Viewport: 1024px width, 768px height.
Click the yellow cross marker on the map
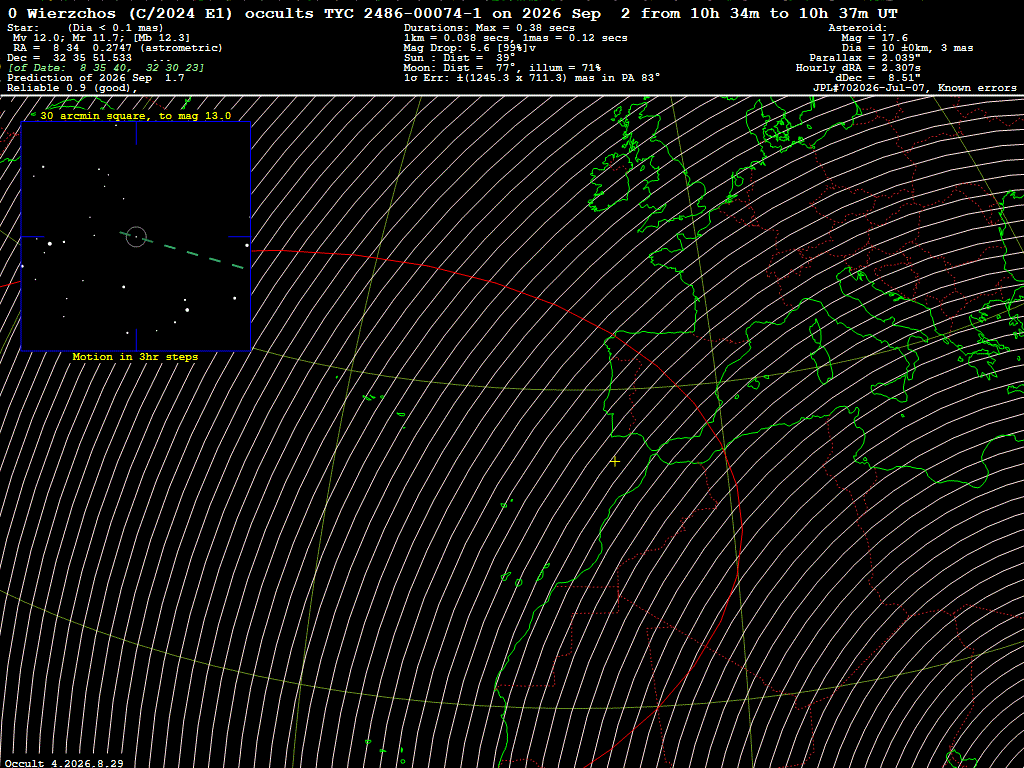[x=615, y=462]
